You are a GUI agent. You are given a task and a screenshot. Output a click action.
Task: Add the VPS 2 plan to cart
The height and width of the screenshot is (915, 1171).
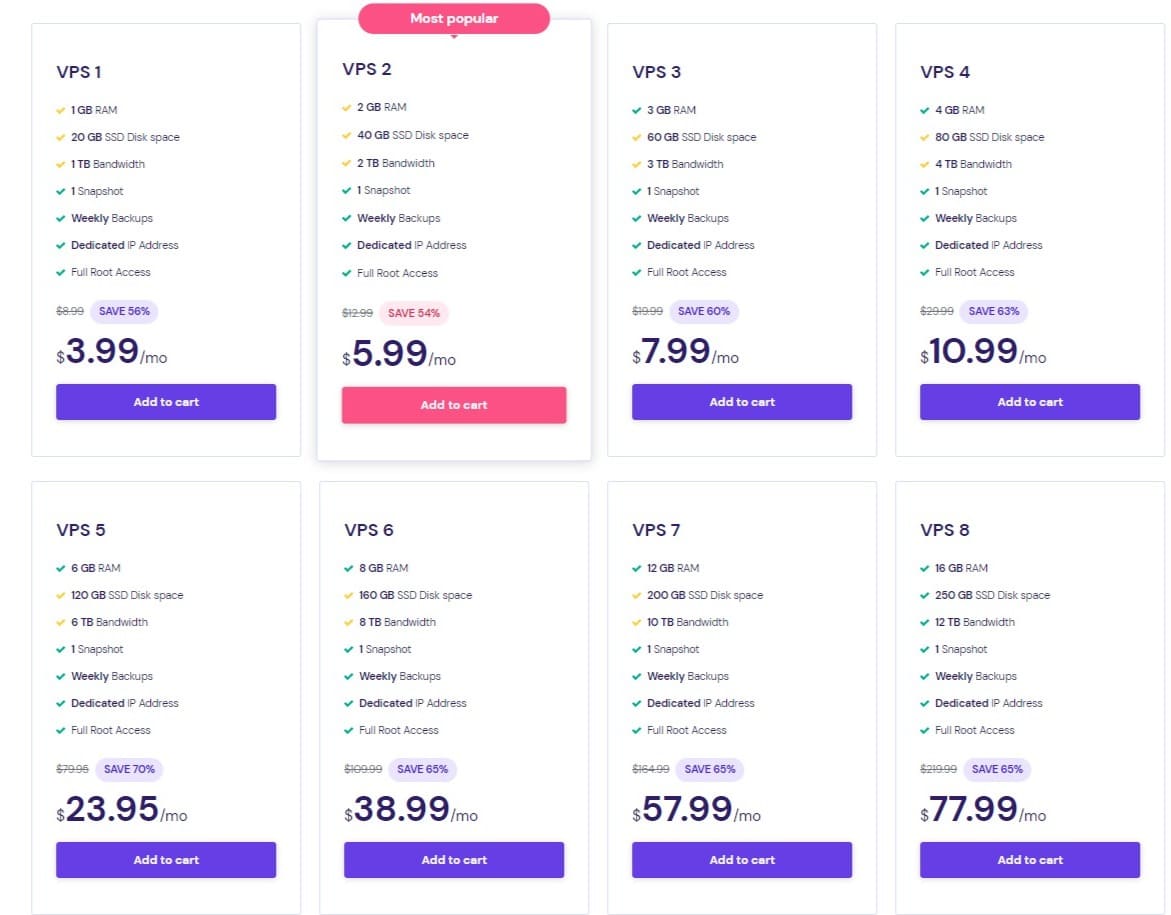point(454,405)
